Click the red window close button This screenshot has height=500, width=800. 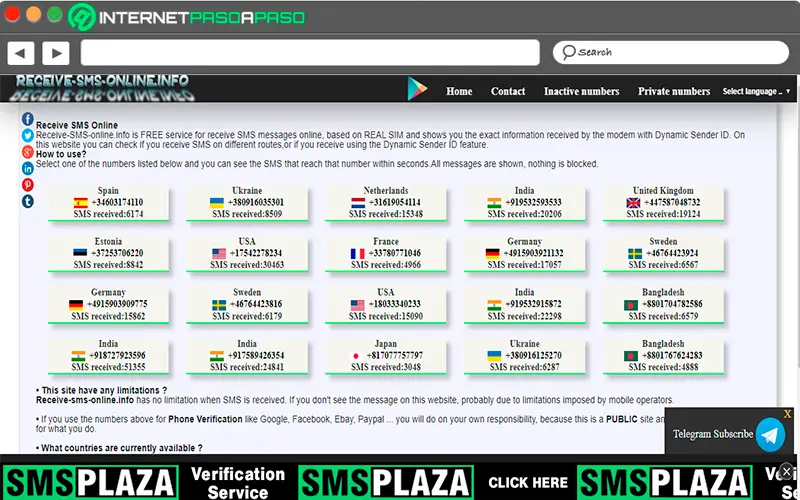point(12,14)
